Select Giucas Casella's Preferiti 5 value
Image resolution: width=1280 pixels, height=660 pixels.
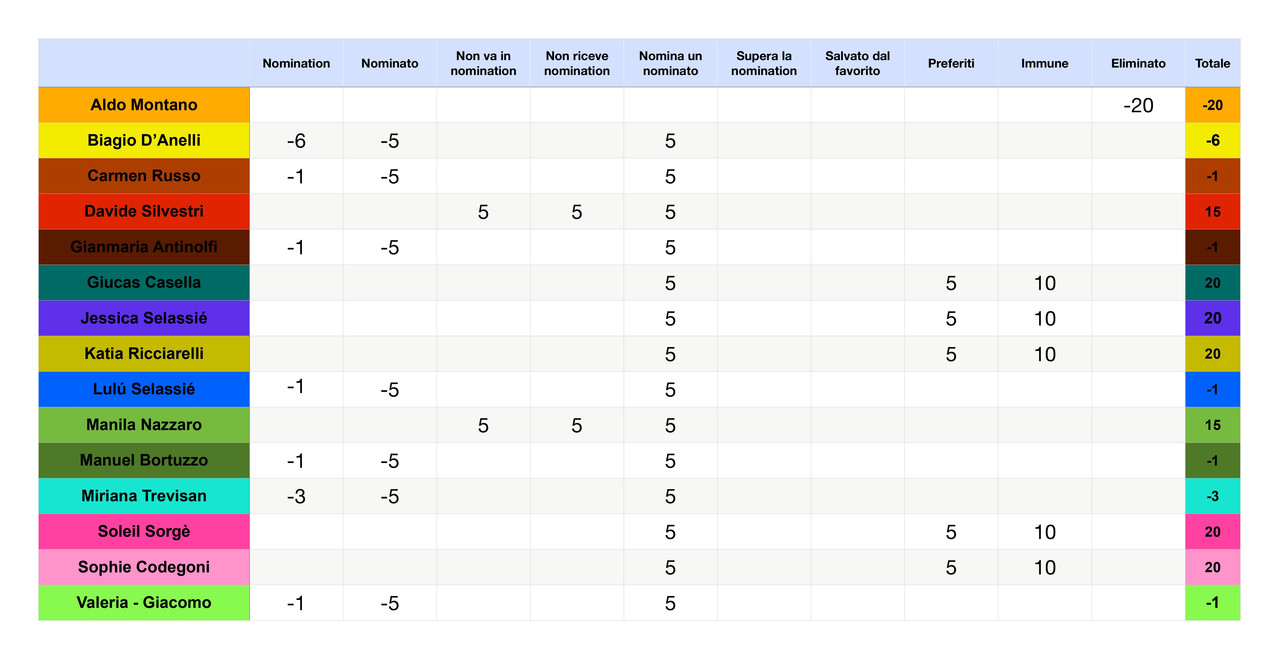pyautogui.click(x=951, y=283)
